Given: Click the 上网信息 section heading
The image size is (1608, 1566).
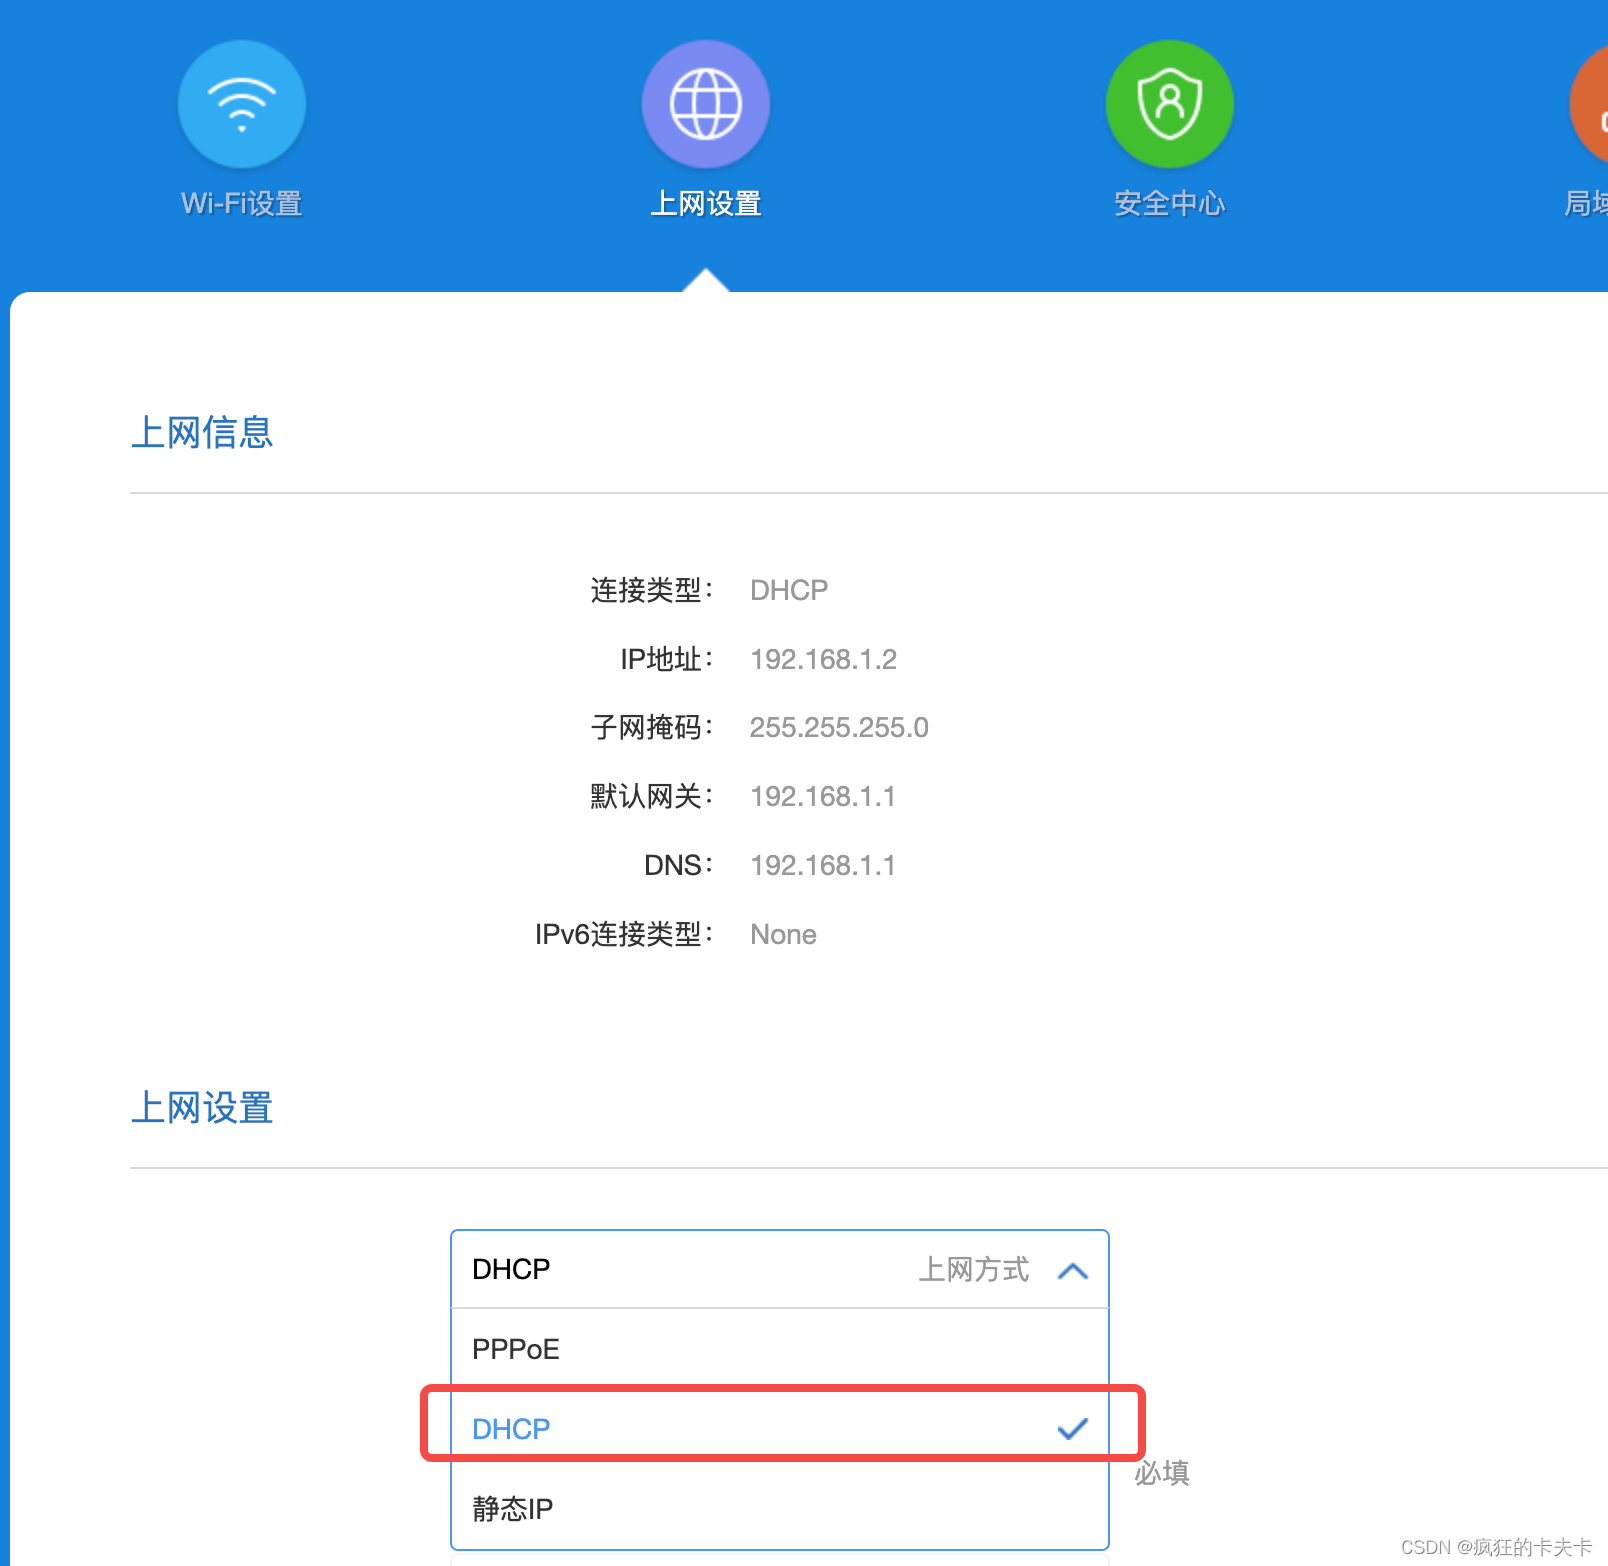Looking at the screenshot, I should 202,433.
